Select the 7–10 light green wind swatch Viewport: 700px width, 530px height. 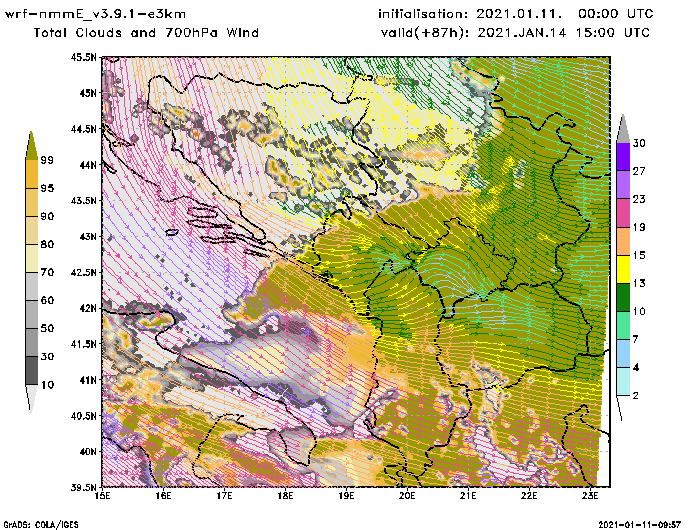click(x=623, y=326)
